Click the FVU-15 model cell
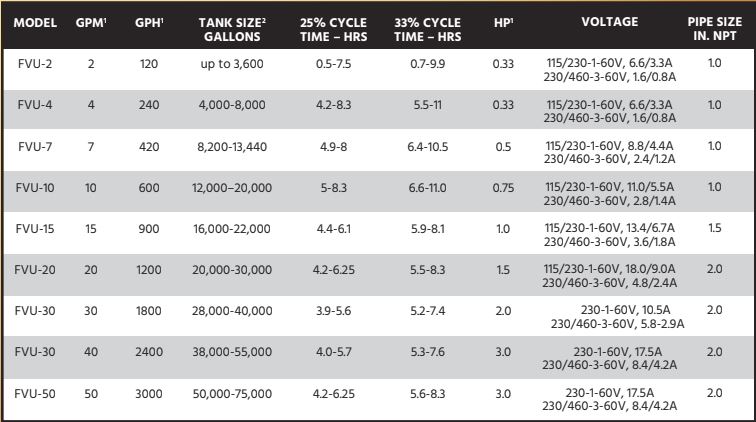 [x=35, y=229]
